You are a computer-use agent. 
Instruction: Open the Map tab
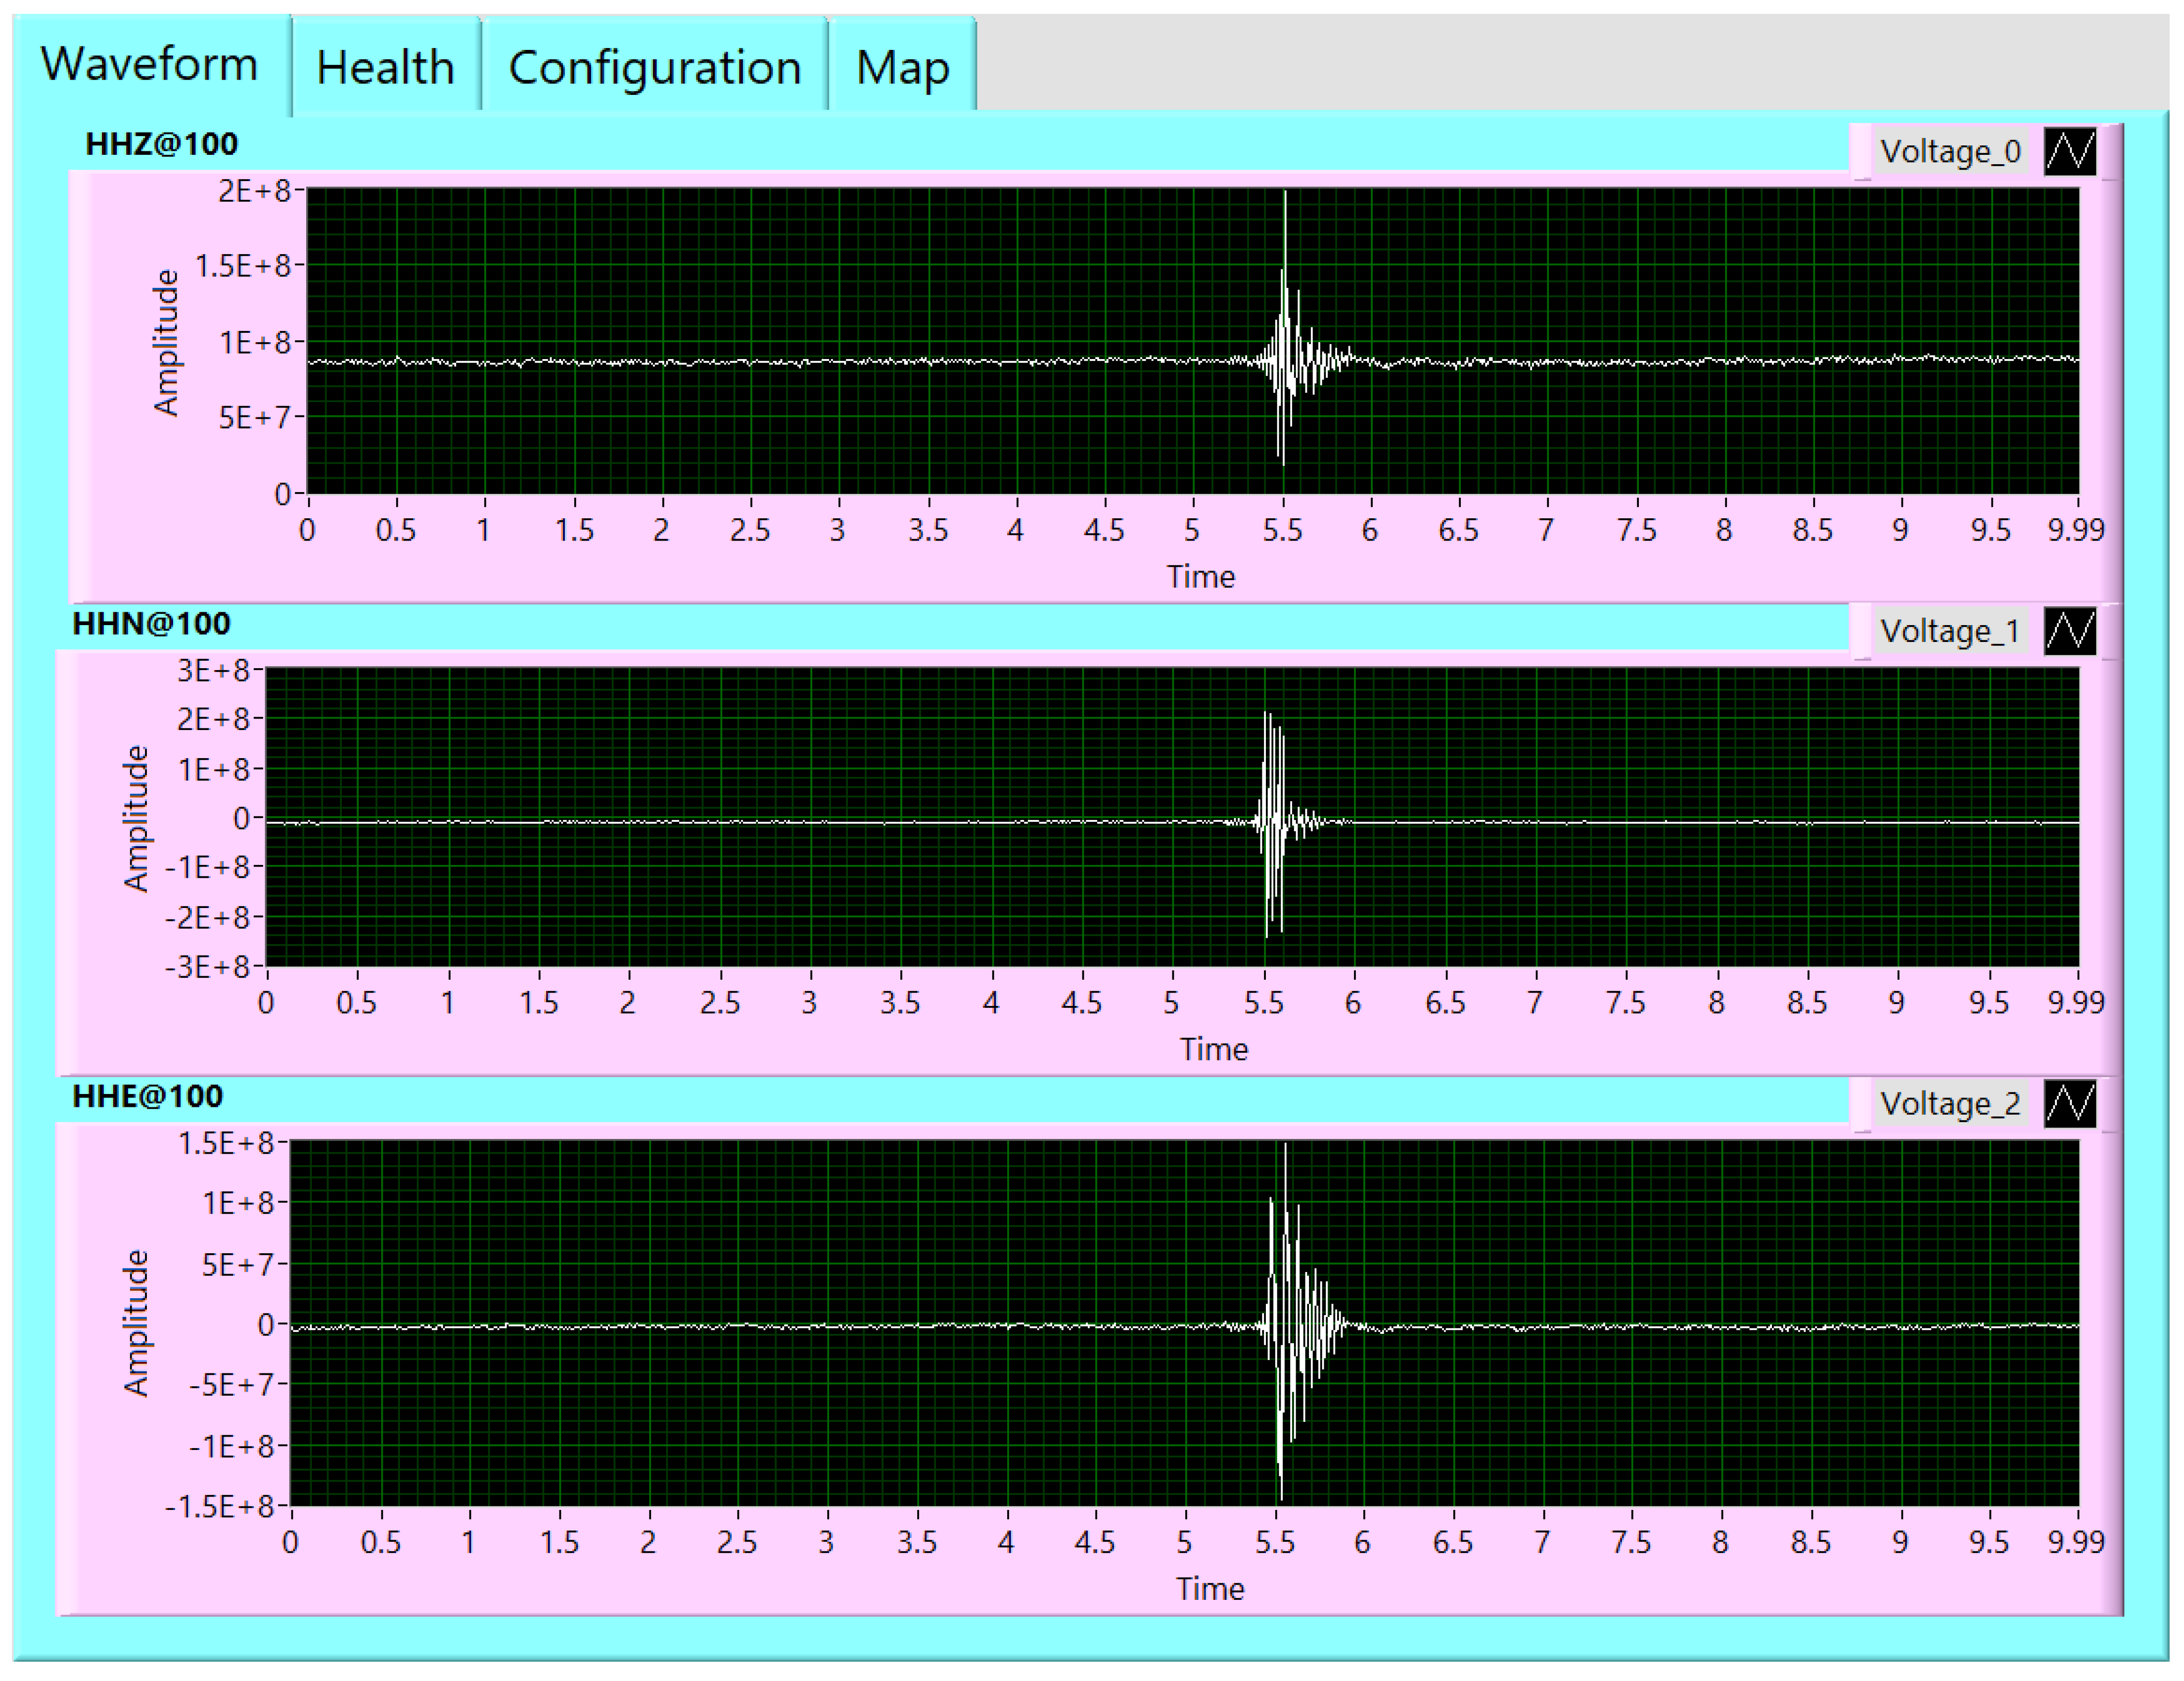coord(902,68)
